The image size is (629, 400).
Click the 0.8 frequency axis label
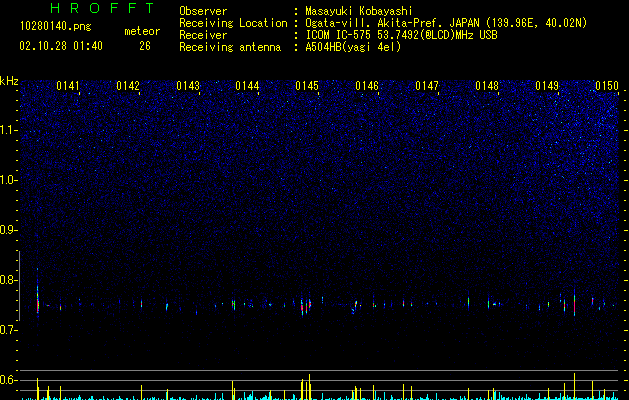tap(8, 280)
